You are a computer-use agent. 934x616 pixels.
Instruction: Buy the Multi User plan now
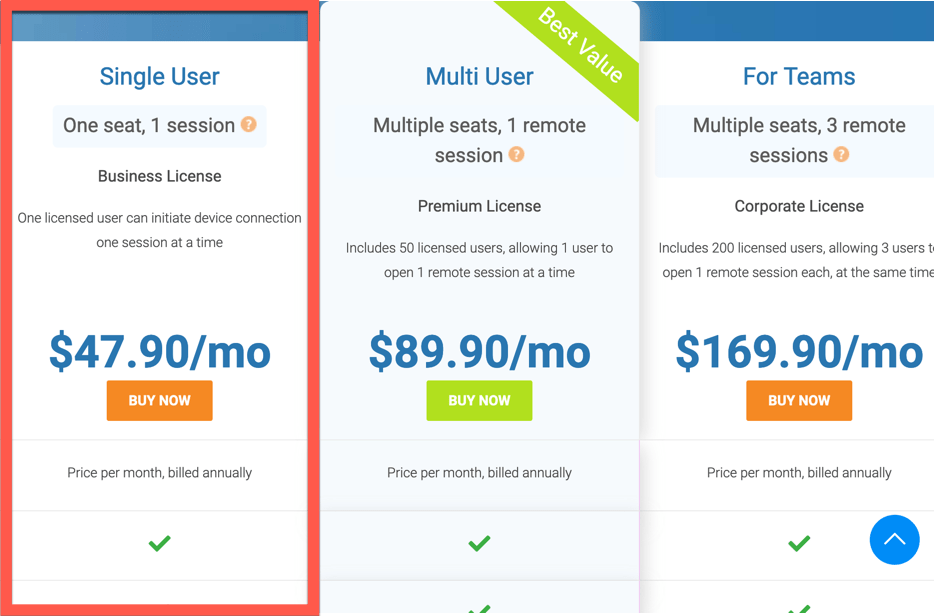(480, 400)
